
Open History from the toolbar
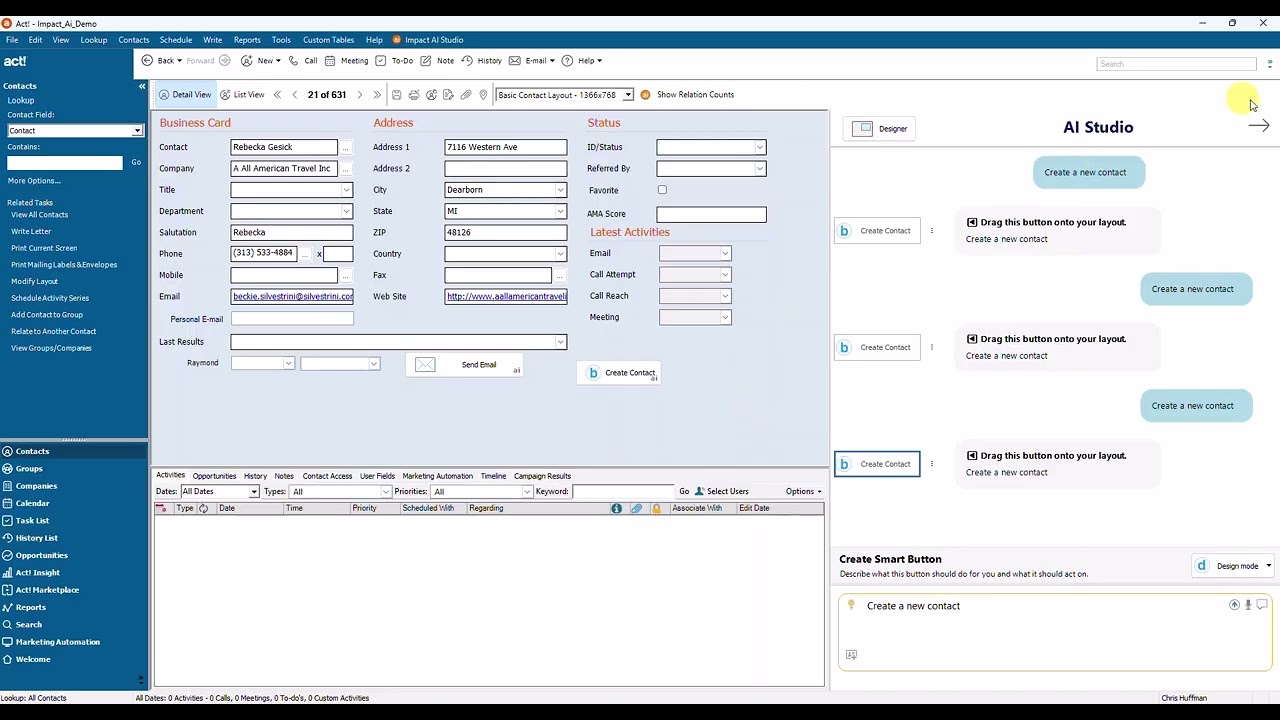coord(481,61)
